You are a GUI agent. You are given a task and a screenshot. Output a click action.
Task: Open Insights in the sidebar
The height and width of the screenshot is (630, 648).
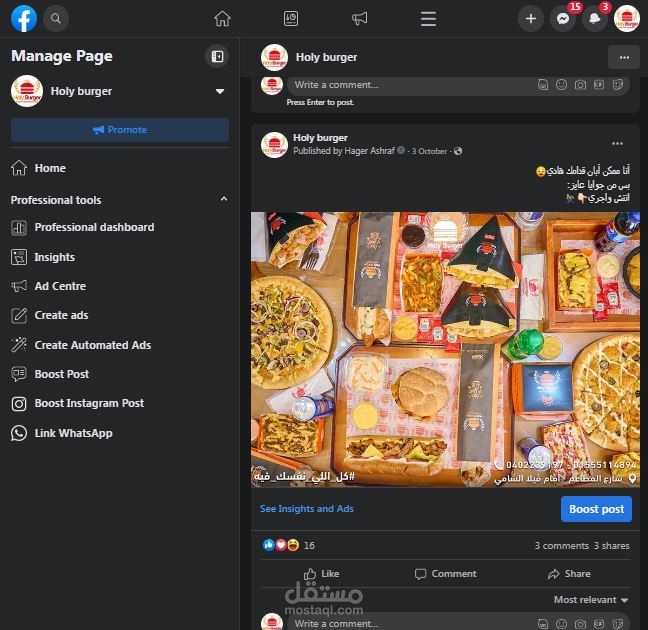point(43,257)
